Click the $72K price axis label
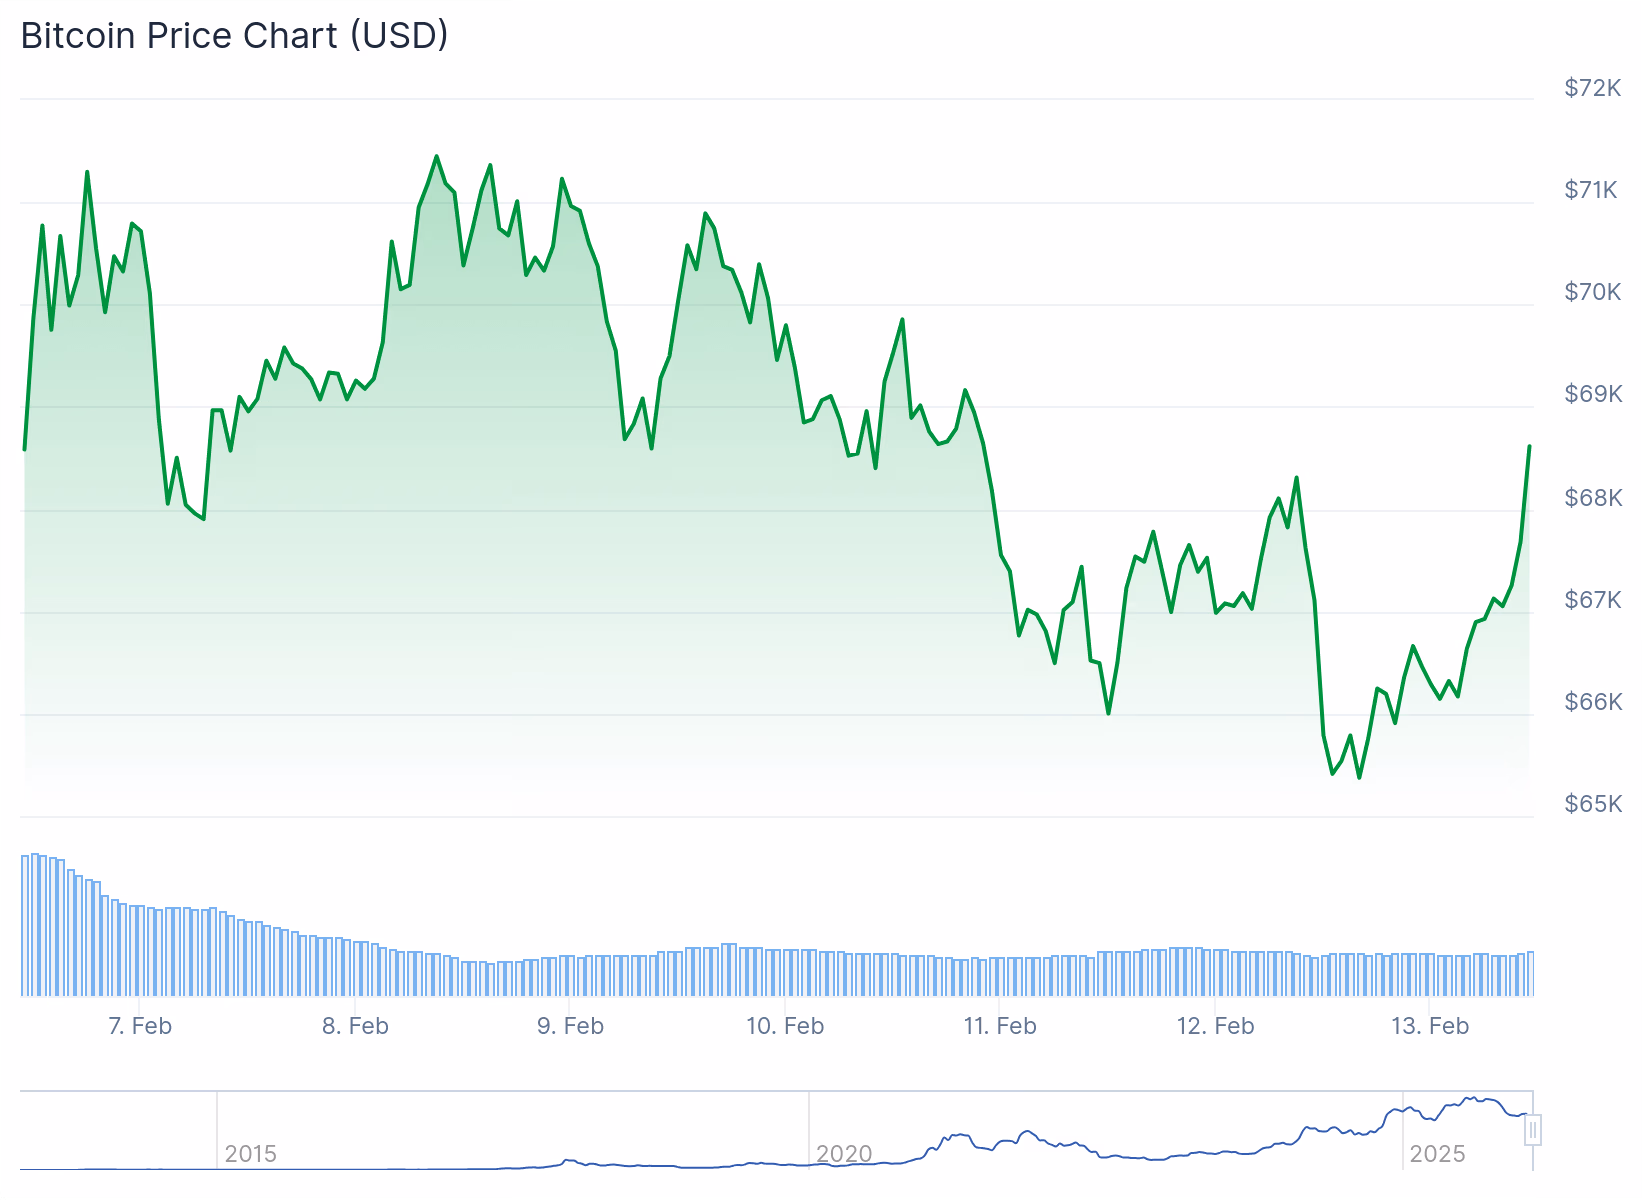Screen dimensions: 1644x1200 tap(1592, 88)
